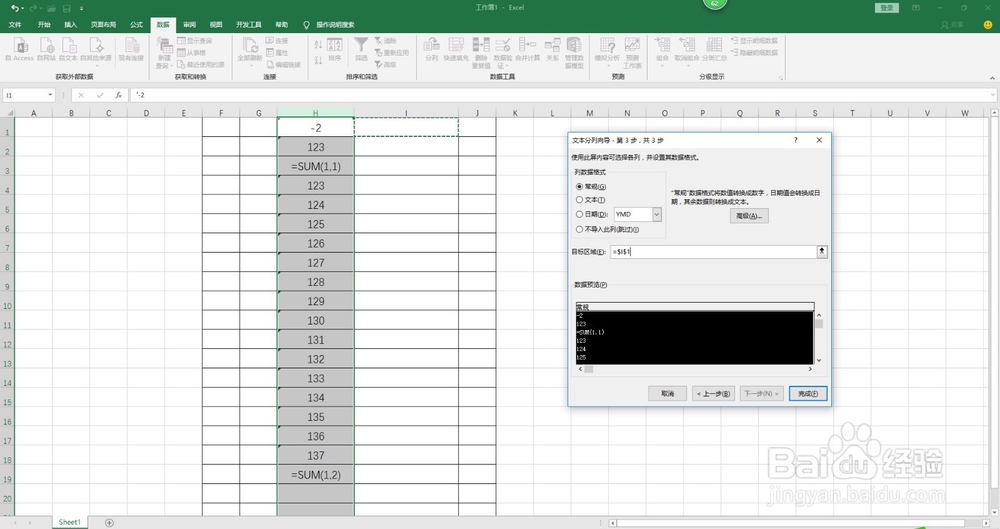Switch to the 开发工具 (Developer) tab

click(249, 25)
